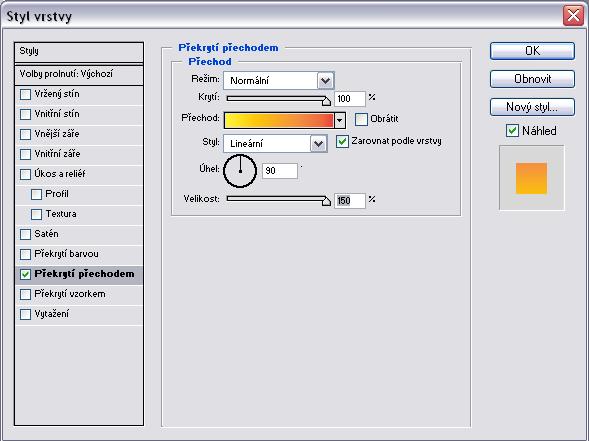Open Volby prolnutí: Výchozí options

pyautogui.click(x=79, y=74)
